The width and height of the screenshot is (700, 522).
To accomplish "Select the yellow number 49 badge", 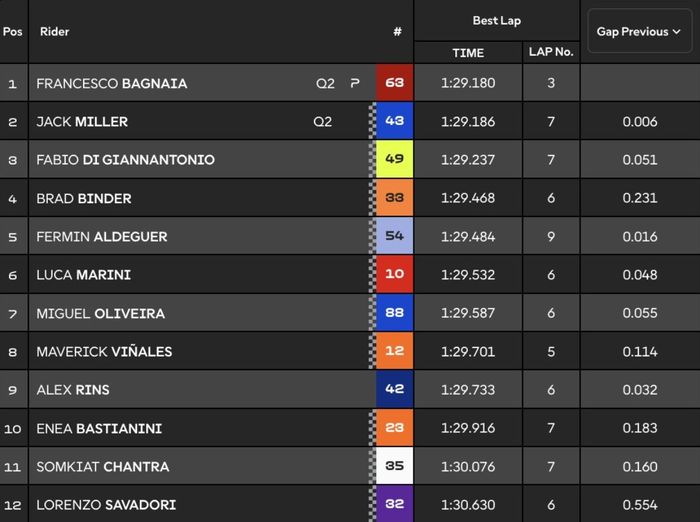I will click(x=394, y=160).
